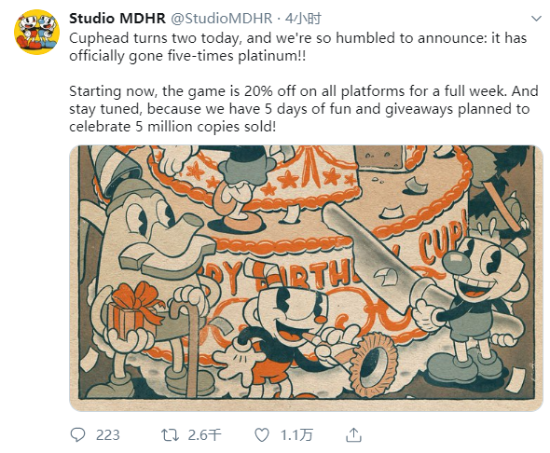The height and width of the screenshot is (453, 550).
Task: Retweet using the arrows icon
Action: 170,435
